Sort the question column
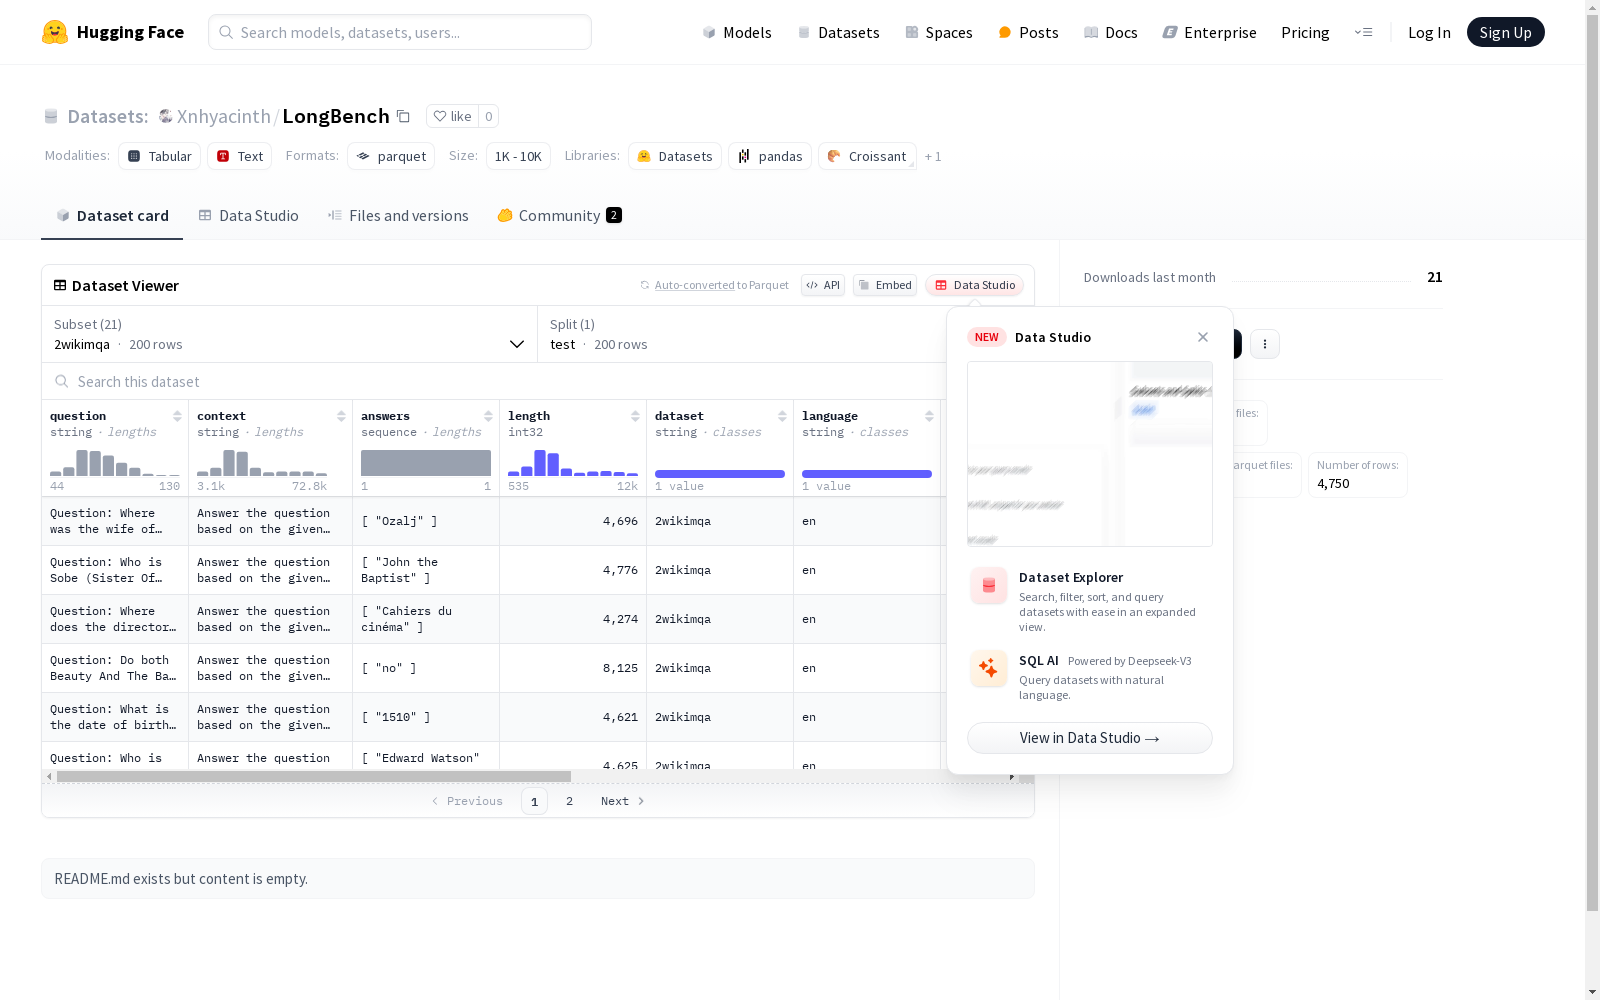This screenshot has height=1000, width=1600. (177, 416)
